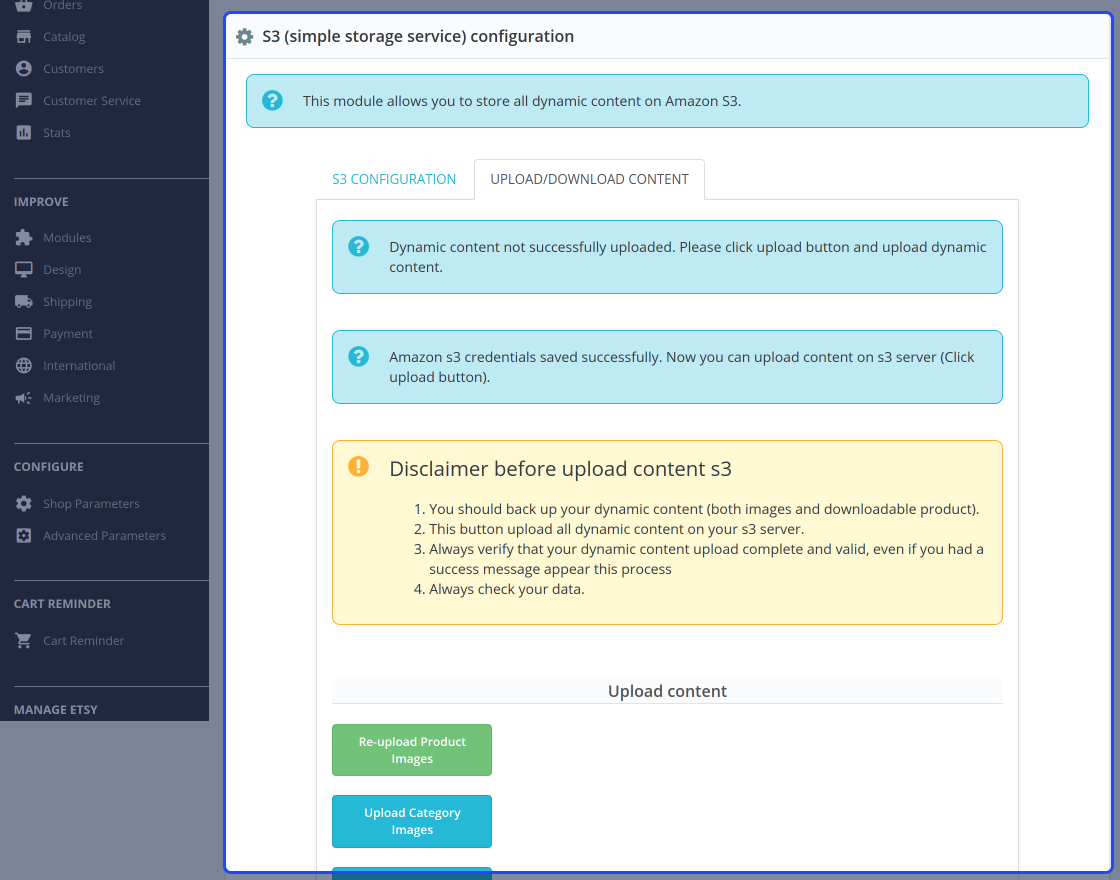Click Upload Category Images button
The height and width of the screenshot is (880, 1120).
coord(412,821)
